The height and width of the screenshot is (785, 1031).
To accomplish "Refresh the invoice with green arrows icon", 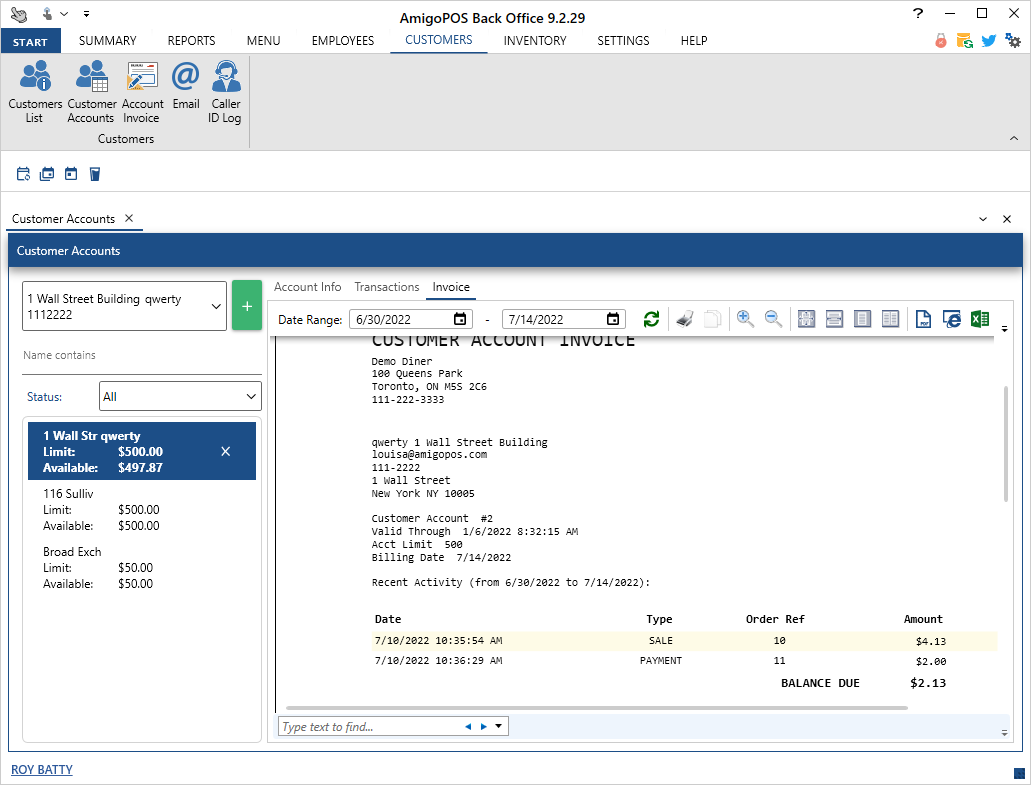I will [x=651, y=319].
